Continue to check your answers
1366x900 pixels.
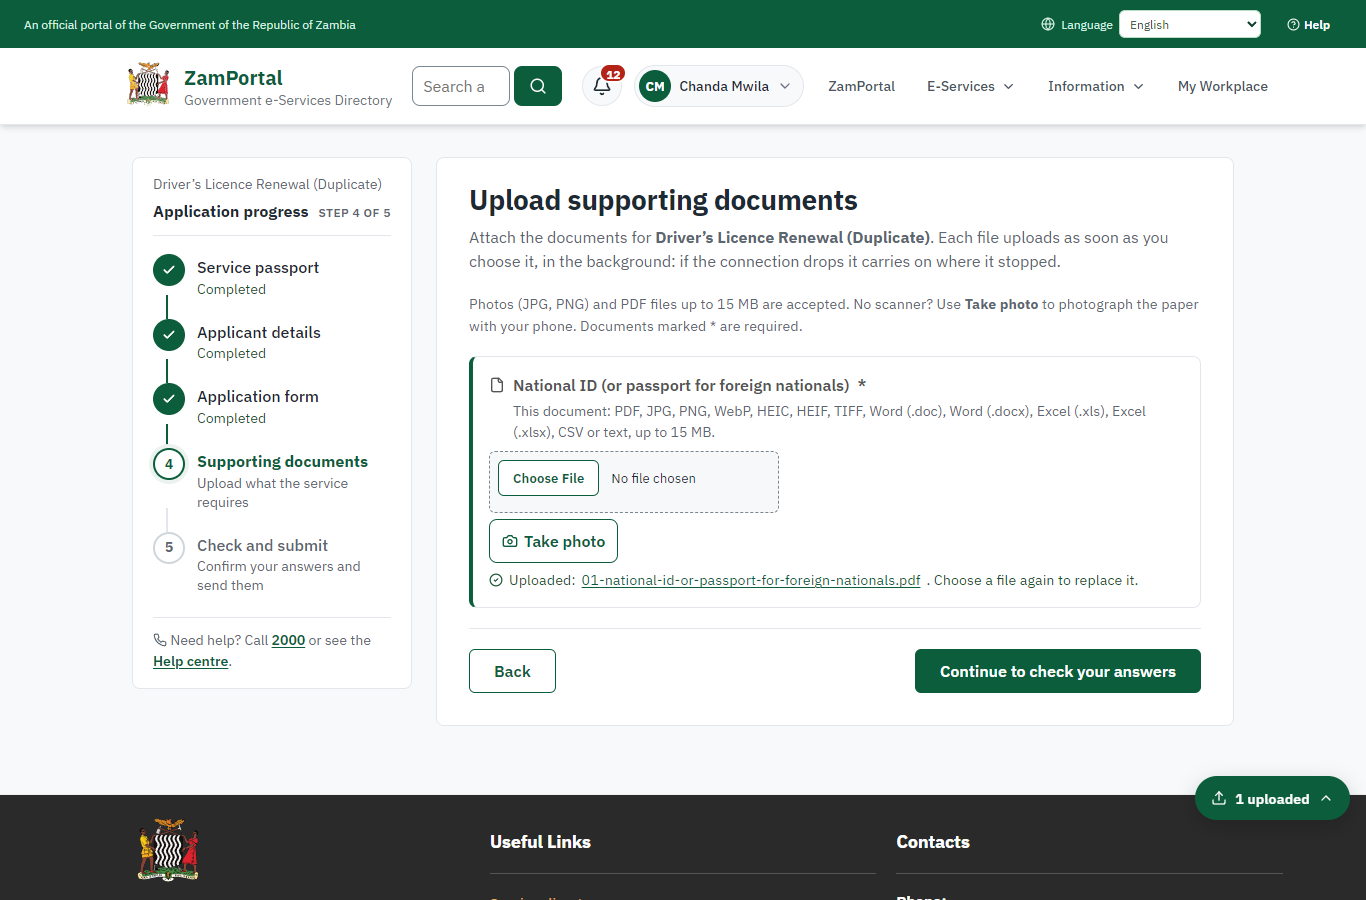[x=1058, y=671]
